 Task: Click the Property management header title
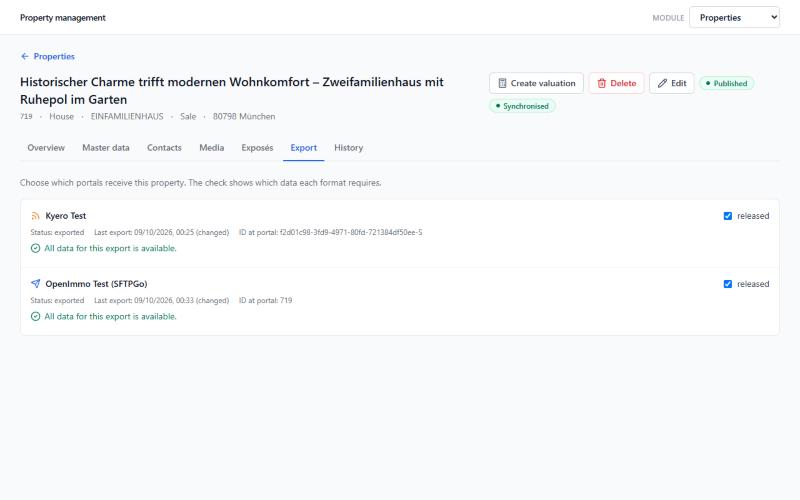[x=63, y=17]
